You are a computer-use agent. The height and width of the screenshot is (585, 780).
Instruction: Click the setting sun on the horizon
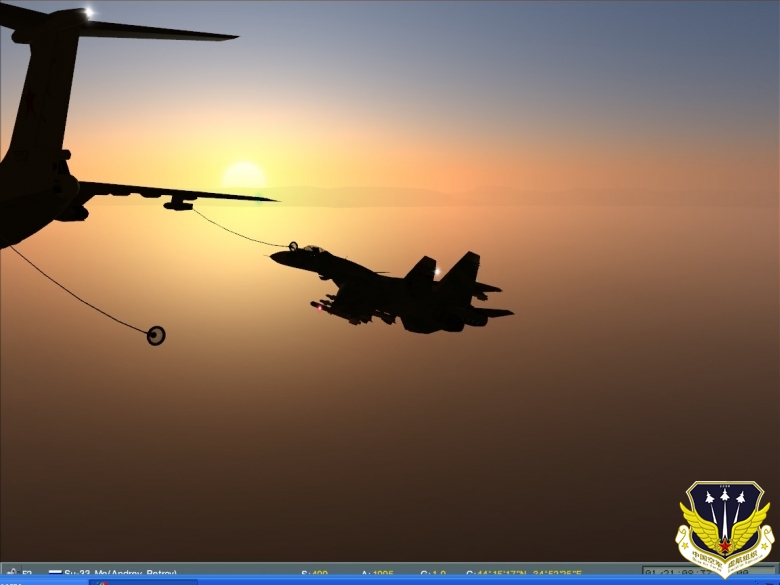243,176
